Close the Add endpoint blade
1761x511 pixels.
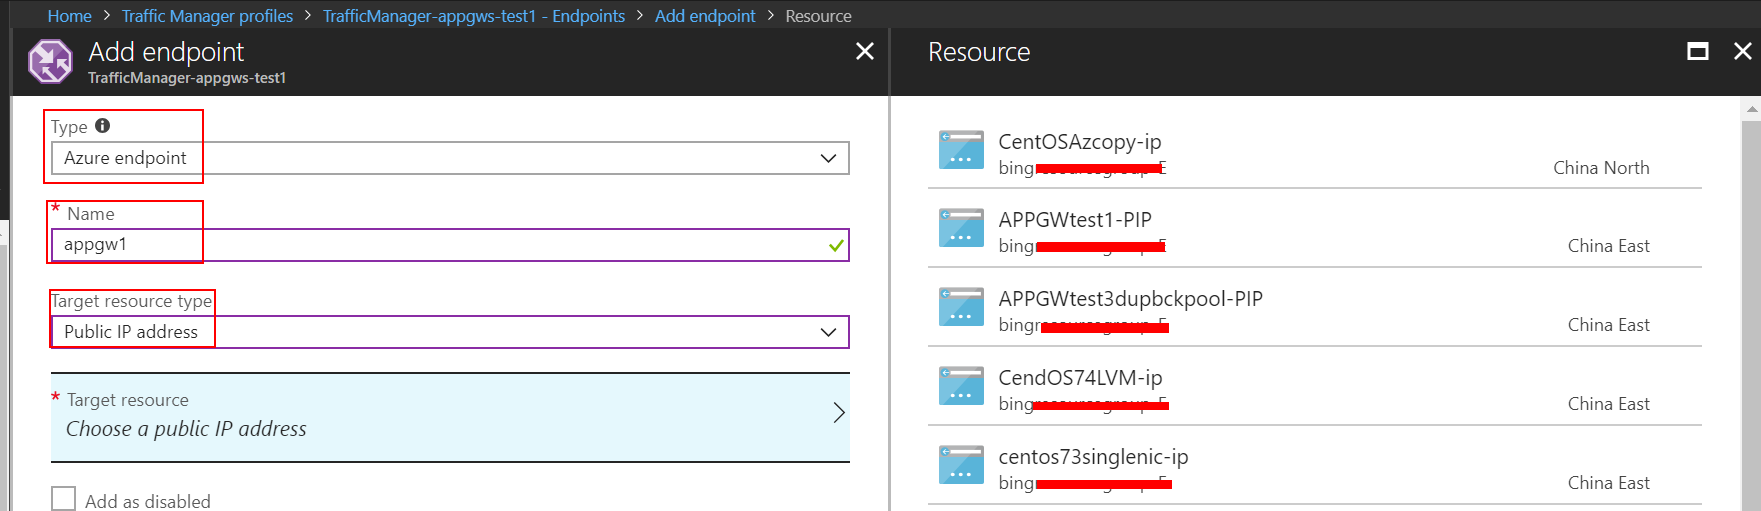click(x=865, y=52)
